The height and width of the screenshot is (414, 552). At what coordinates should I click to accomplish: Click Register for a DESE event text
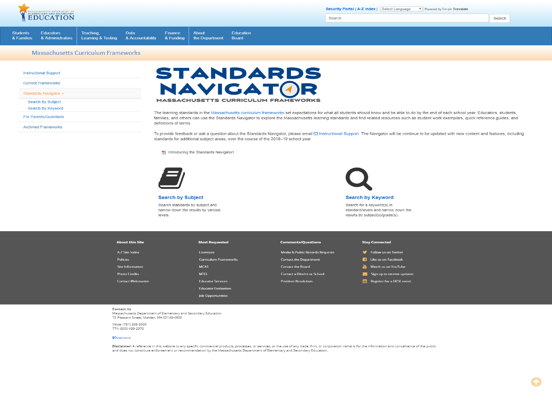click(x=391, y=281)
